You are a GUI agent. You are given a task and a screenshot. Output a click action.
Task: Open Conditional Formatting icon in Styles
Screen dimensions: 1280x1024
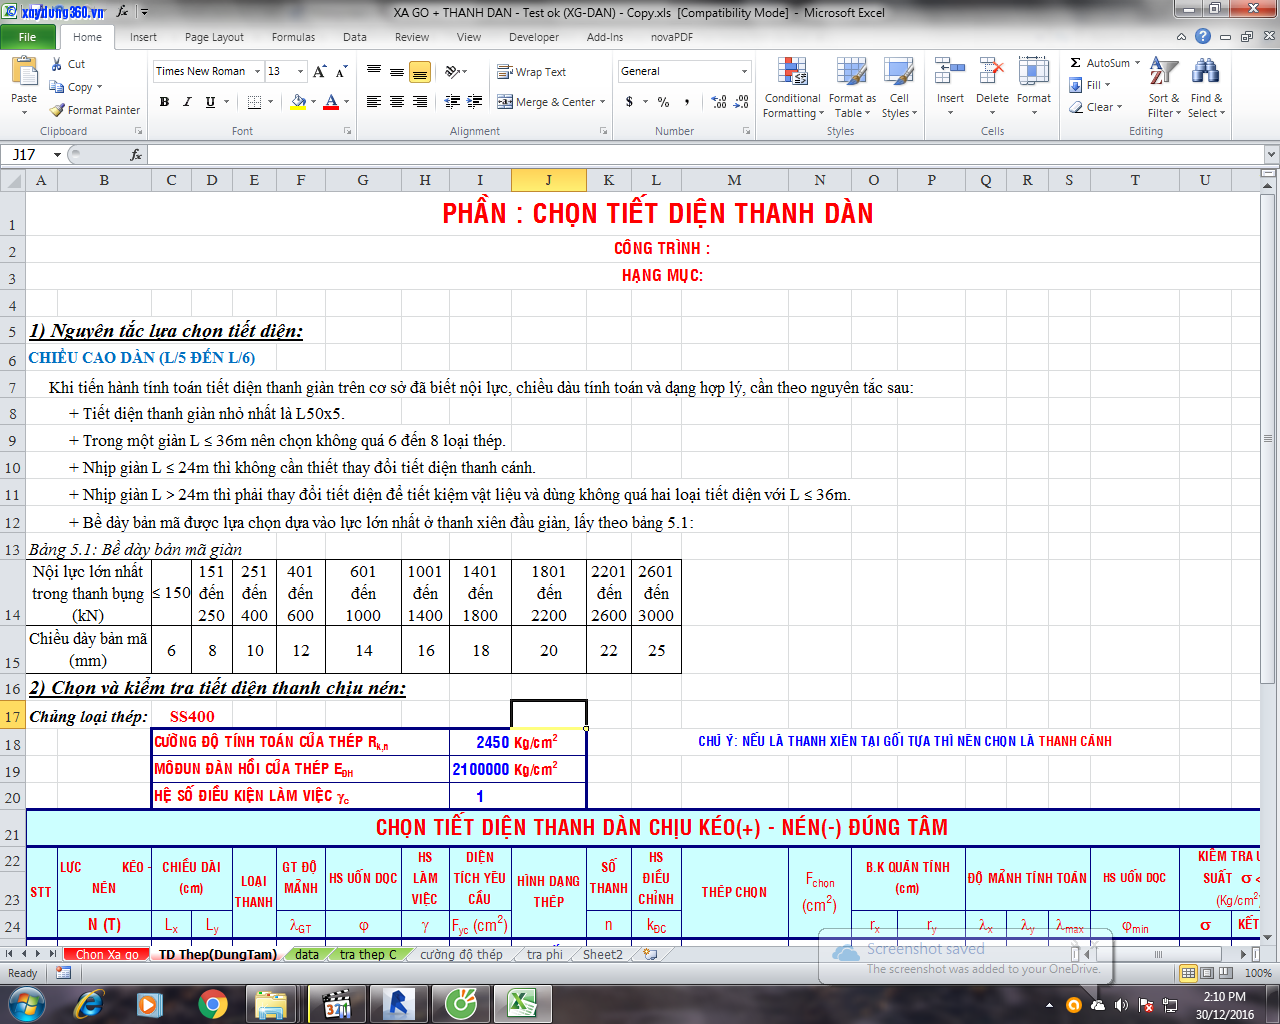(x=792, y=73)
